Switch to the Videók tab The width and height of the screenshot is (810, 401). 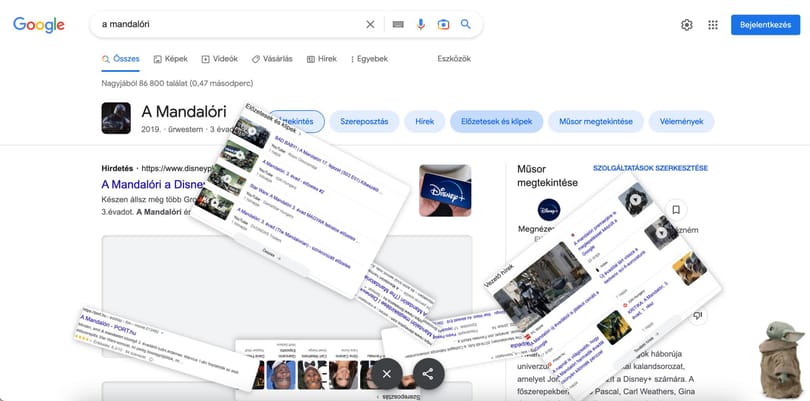pyautogui.click(x=220, y=59)
